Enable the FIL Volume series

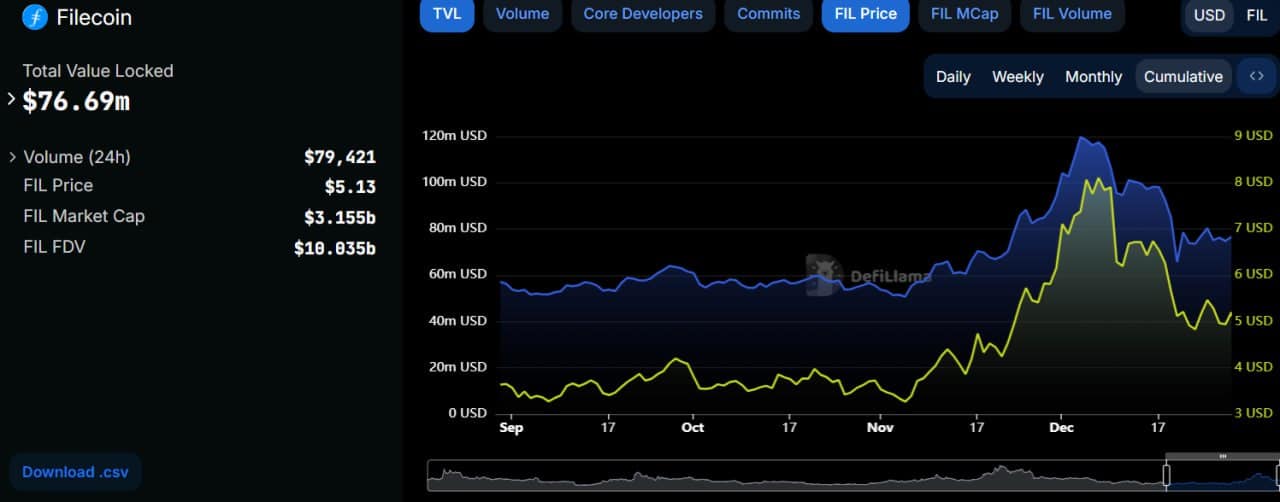pyautogui.click(x=1072, y=14)
